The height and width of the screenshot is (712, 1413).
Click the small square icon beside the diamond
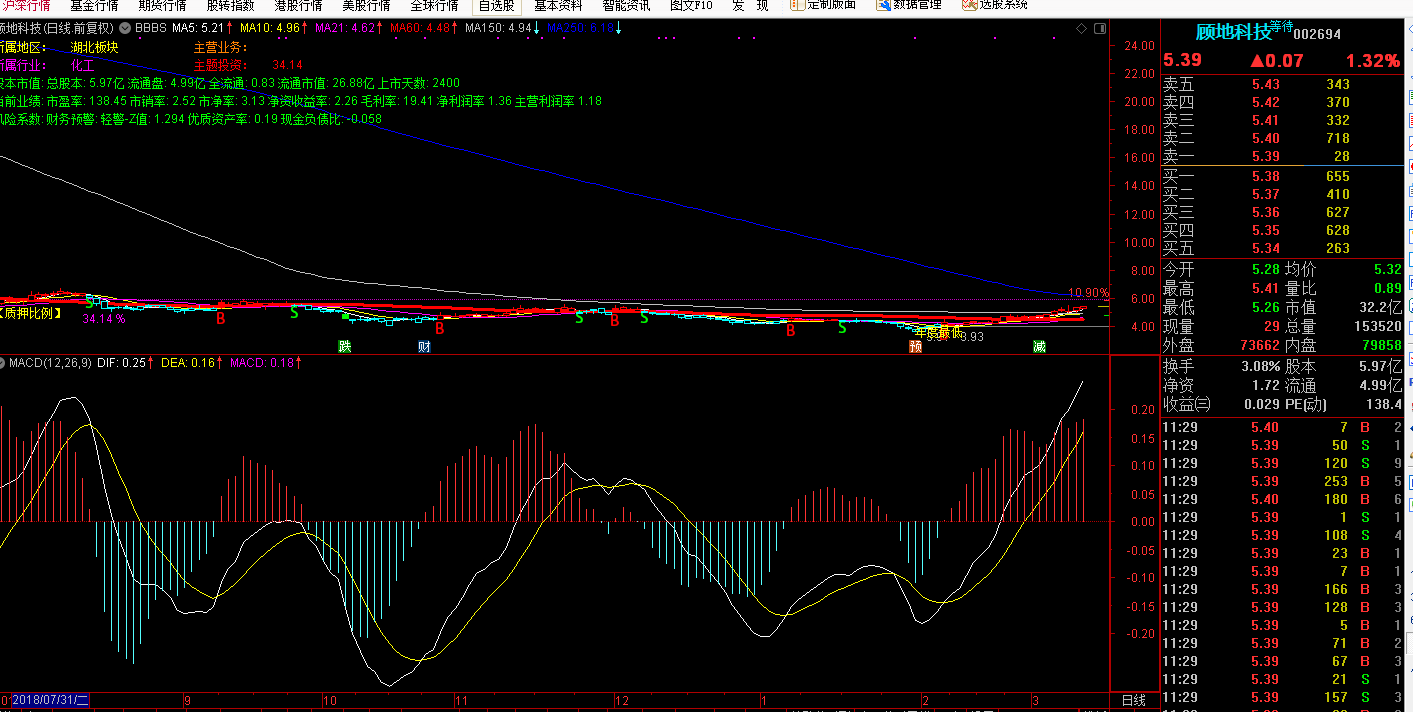(1100, 29)
